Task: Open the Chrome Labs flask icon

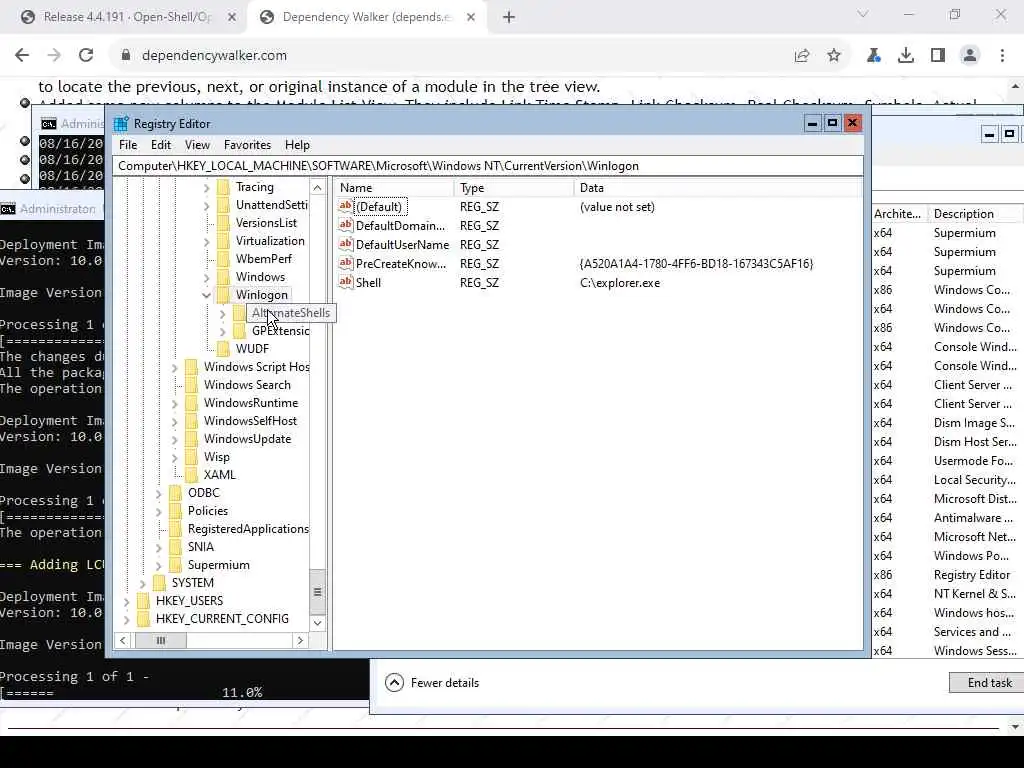Action: point(874,56)
